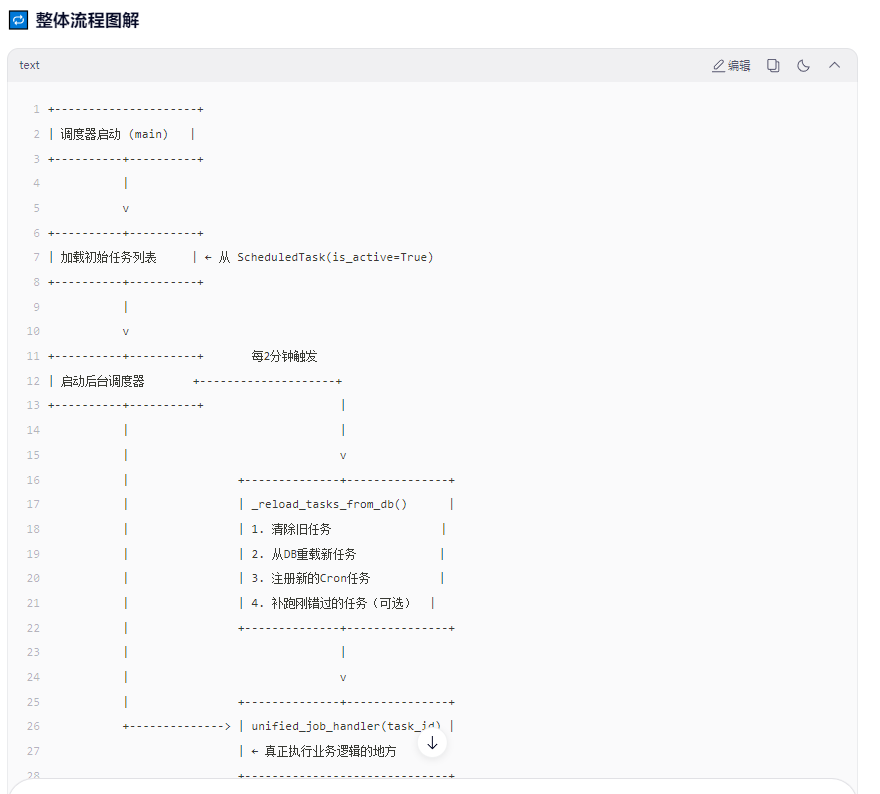880x794 pixels.
Task: Select the 调度器启动 (main) line
Action: 113,133
